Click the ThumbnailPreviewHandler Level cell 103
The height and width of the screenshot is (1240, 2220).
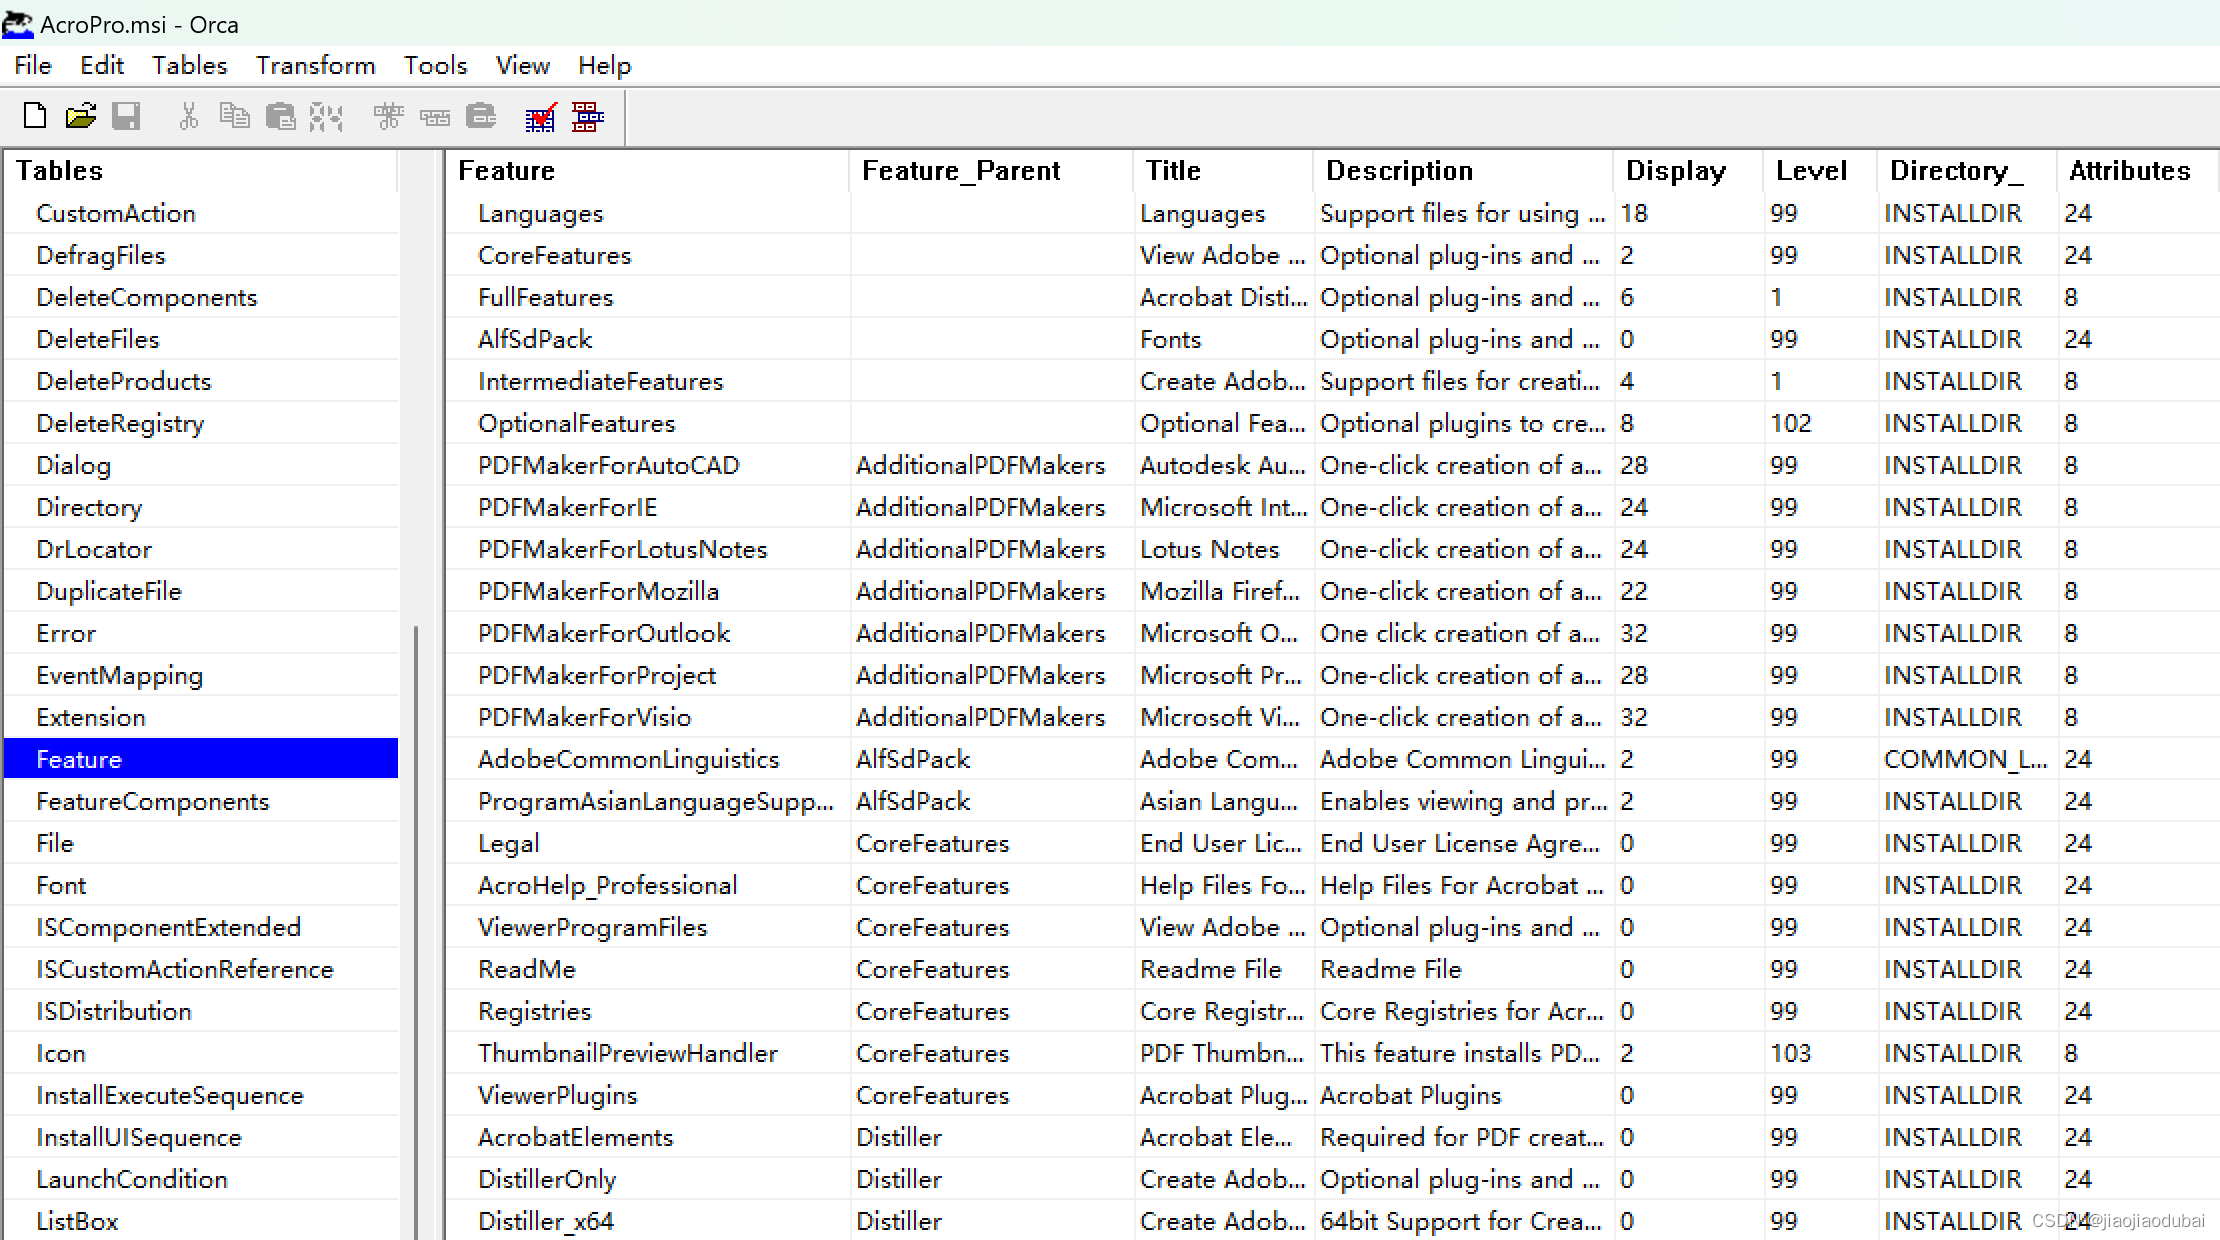coord(1790,1053)
